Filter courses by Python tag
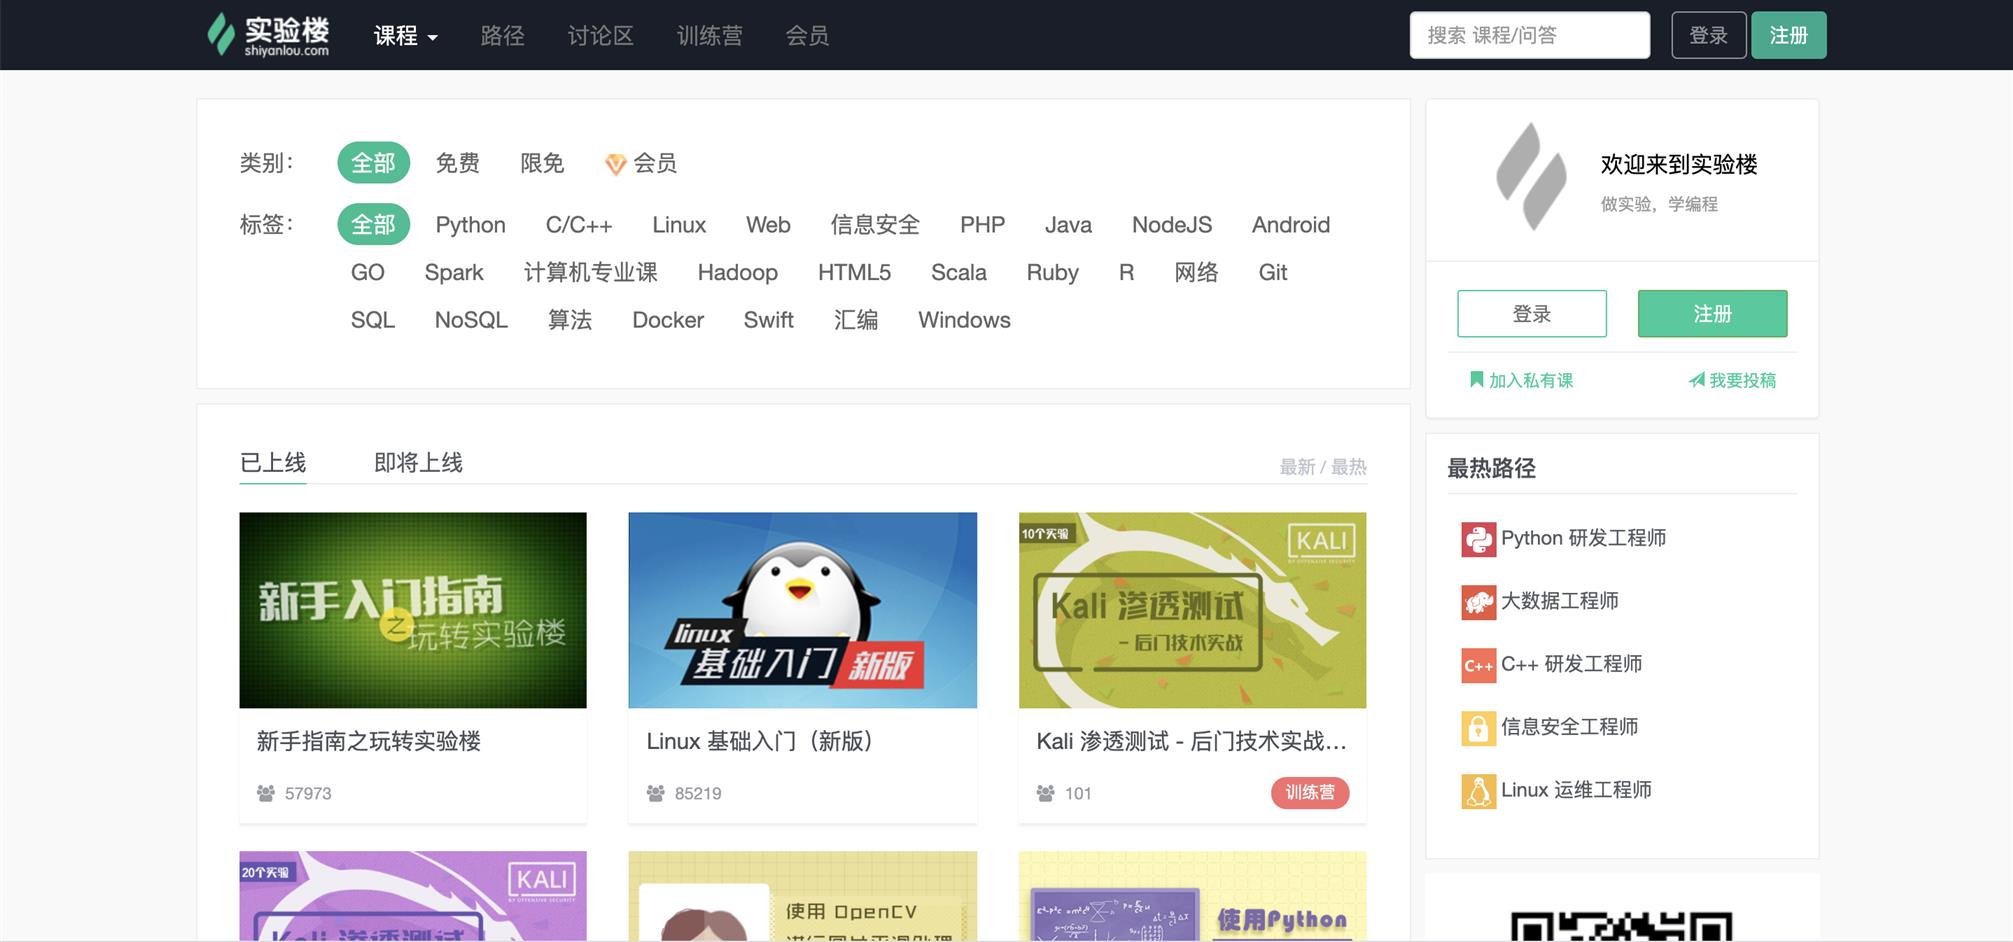Screen dimensions: 2013x942 [x=470, y=225]
